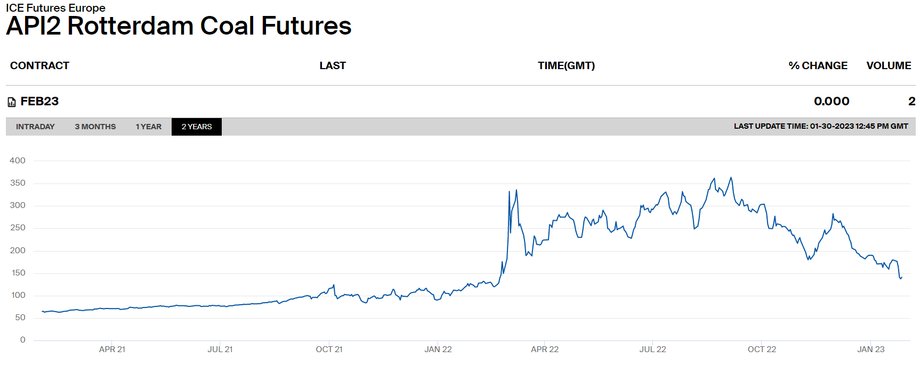Click the % CHANGE column header
The image size is (920, 367).
pos(818,66)
